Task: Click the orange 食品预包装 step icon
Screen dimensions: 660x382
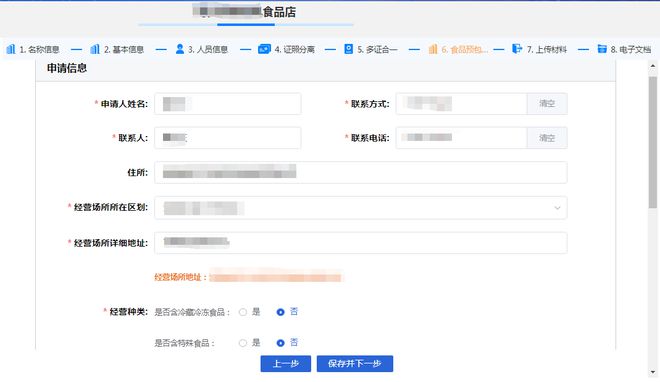Action: pyautogui.click(x=433, y=49)
